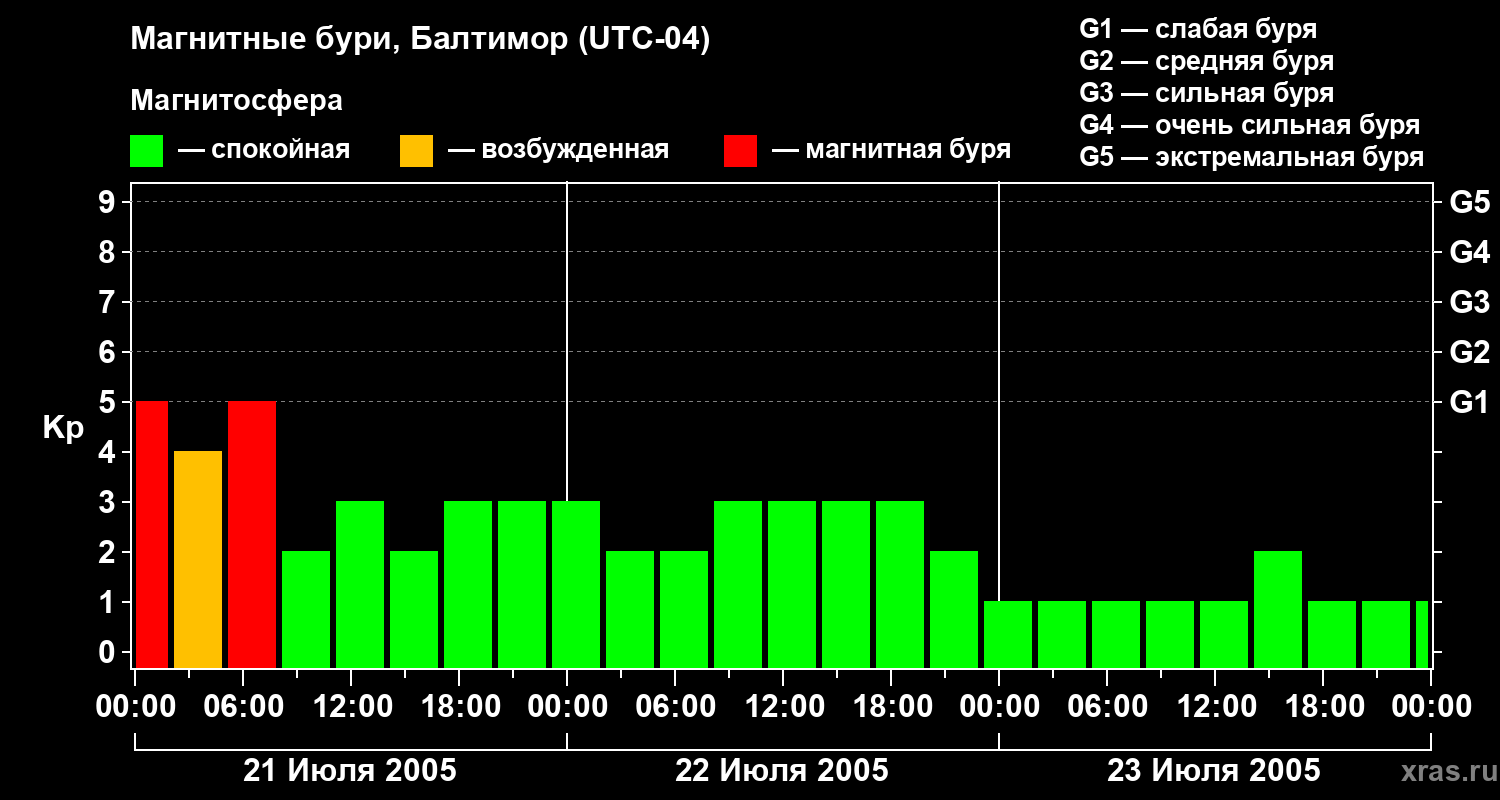Click the red bar starting at 00:00 on 21 Июля
Screen dimensions: 1500x800
pyautogui.click(x=152, y=534)
